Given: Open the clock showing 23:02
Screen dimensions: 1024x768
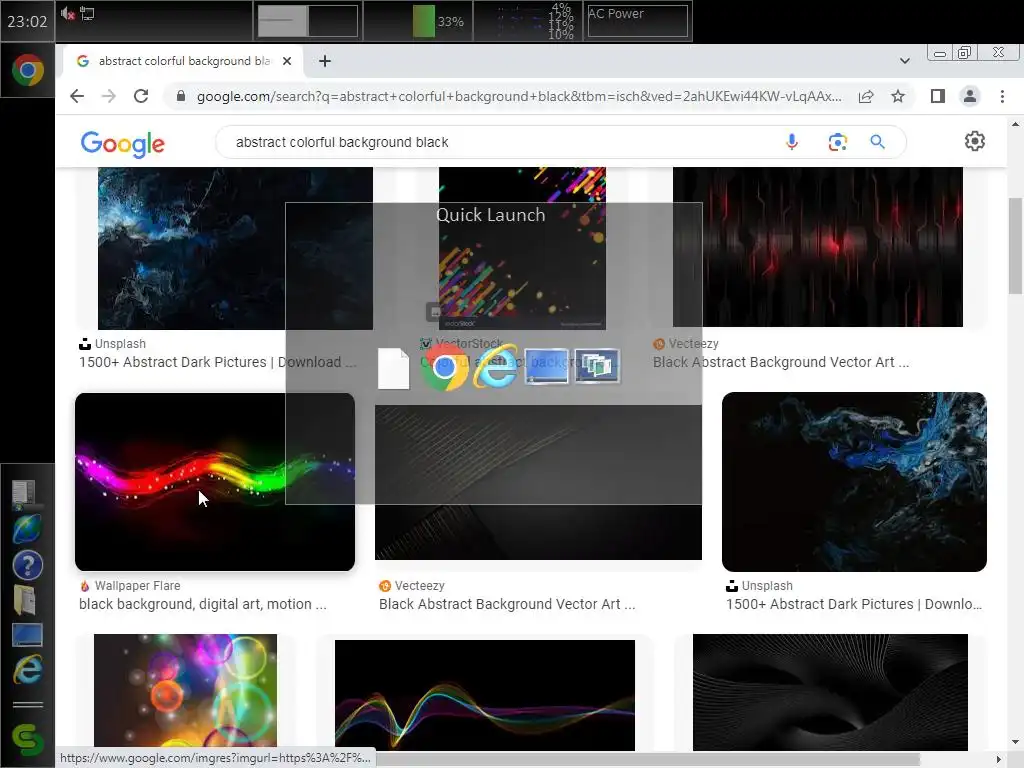Looking at the screenshot, I should coord(27,22).
